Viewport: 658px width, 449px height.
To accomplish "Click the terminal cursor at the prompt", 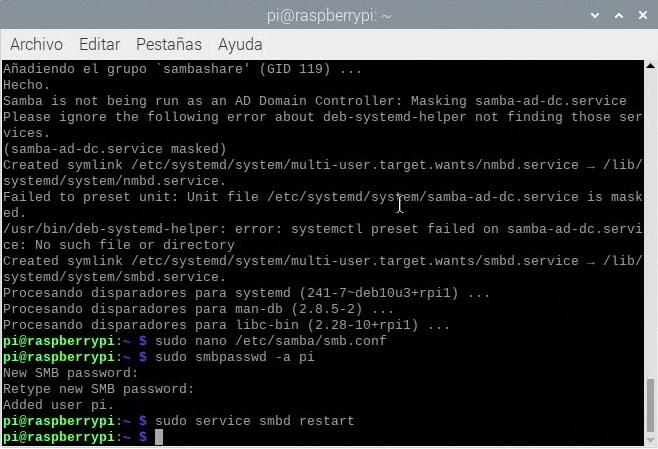I will 159,437.
